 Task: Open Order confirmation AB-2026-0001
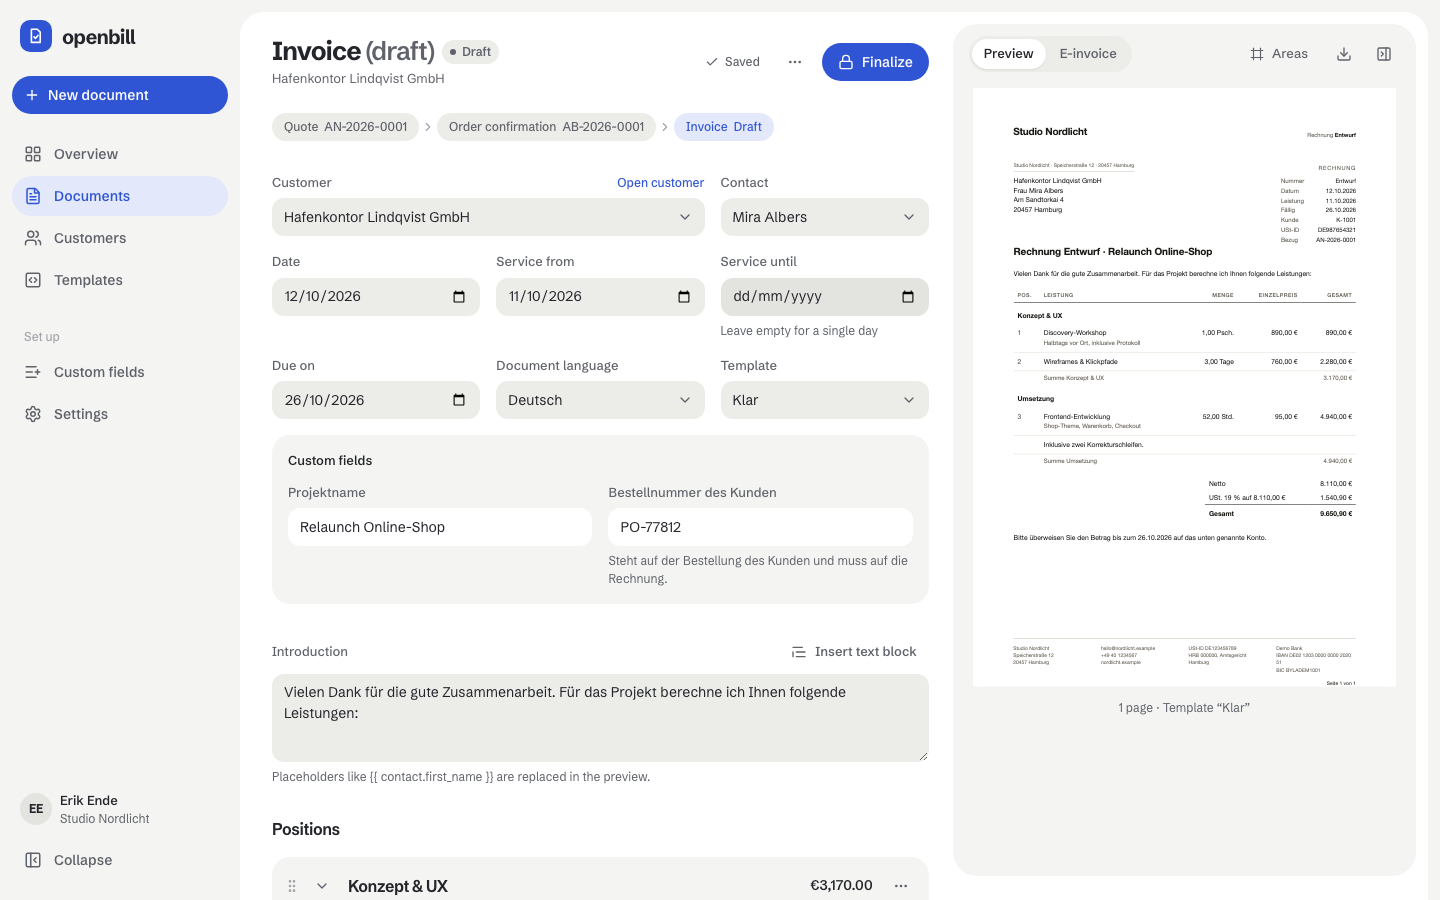coord(546,127)
